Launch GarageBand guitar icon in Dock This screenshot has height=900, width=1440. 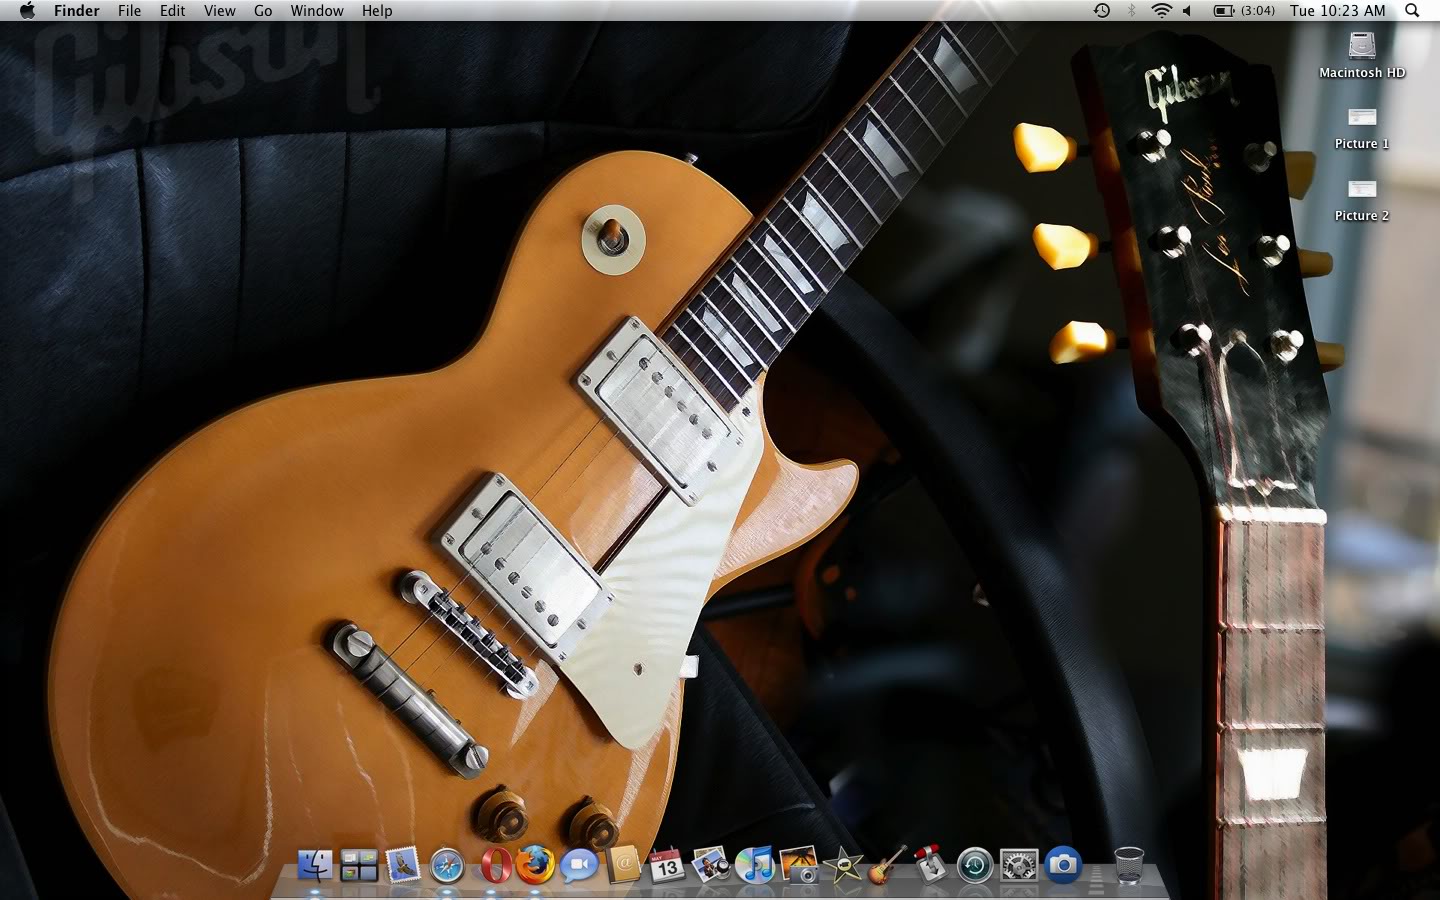coord(887,864)
